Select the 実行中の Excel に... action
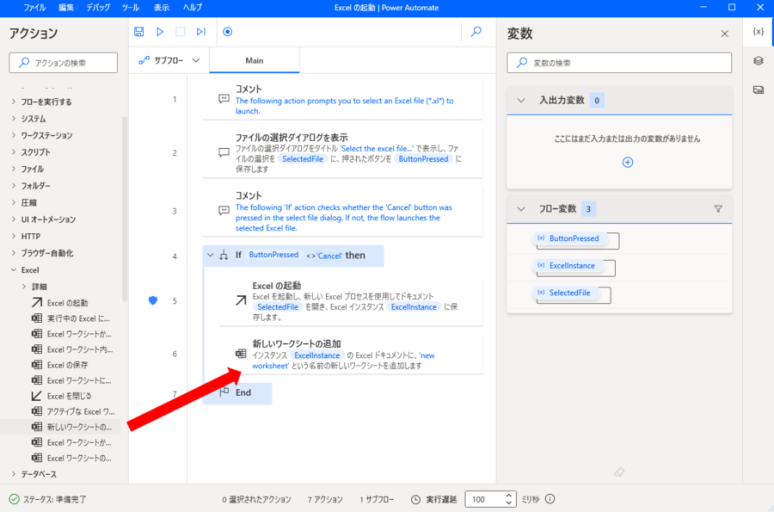Viewport: 774px width, 512px height. [72, 318]
